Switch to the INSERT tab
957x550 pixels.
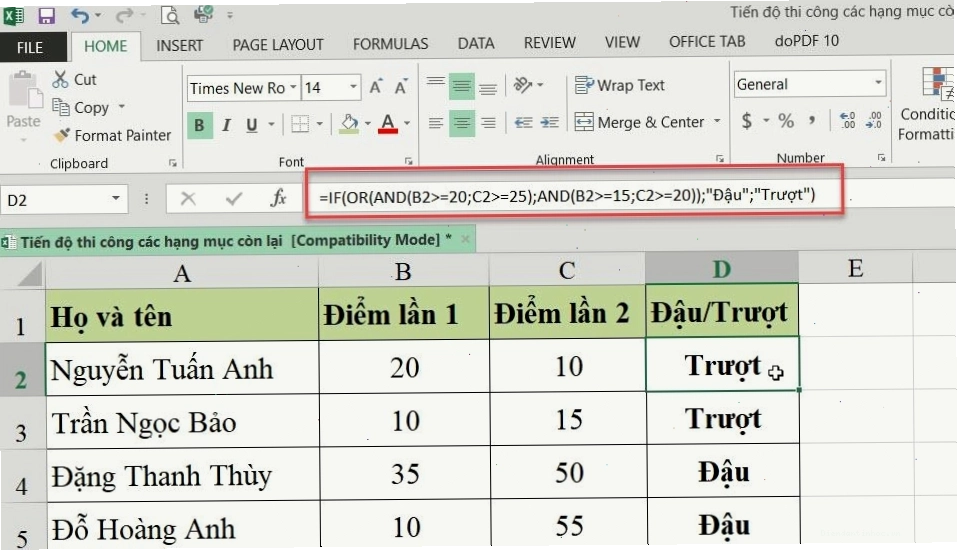point(179,45)
